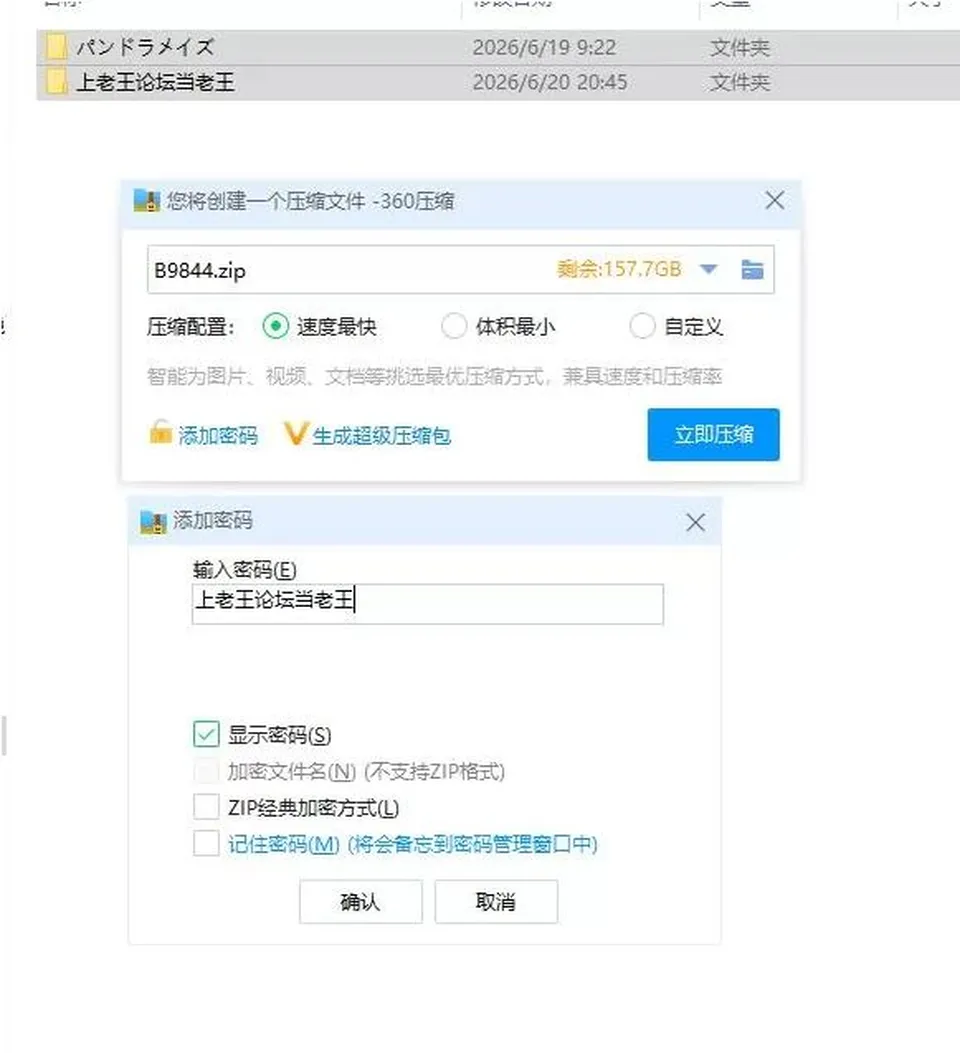The height and width of the screenshot is (1053, 960).
Task: Click the 立即压缩 button
Action: point(714,434)
